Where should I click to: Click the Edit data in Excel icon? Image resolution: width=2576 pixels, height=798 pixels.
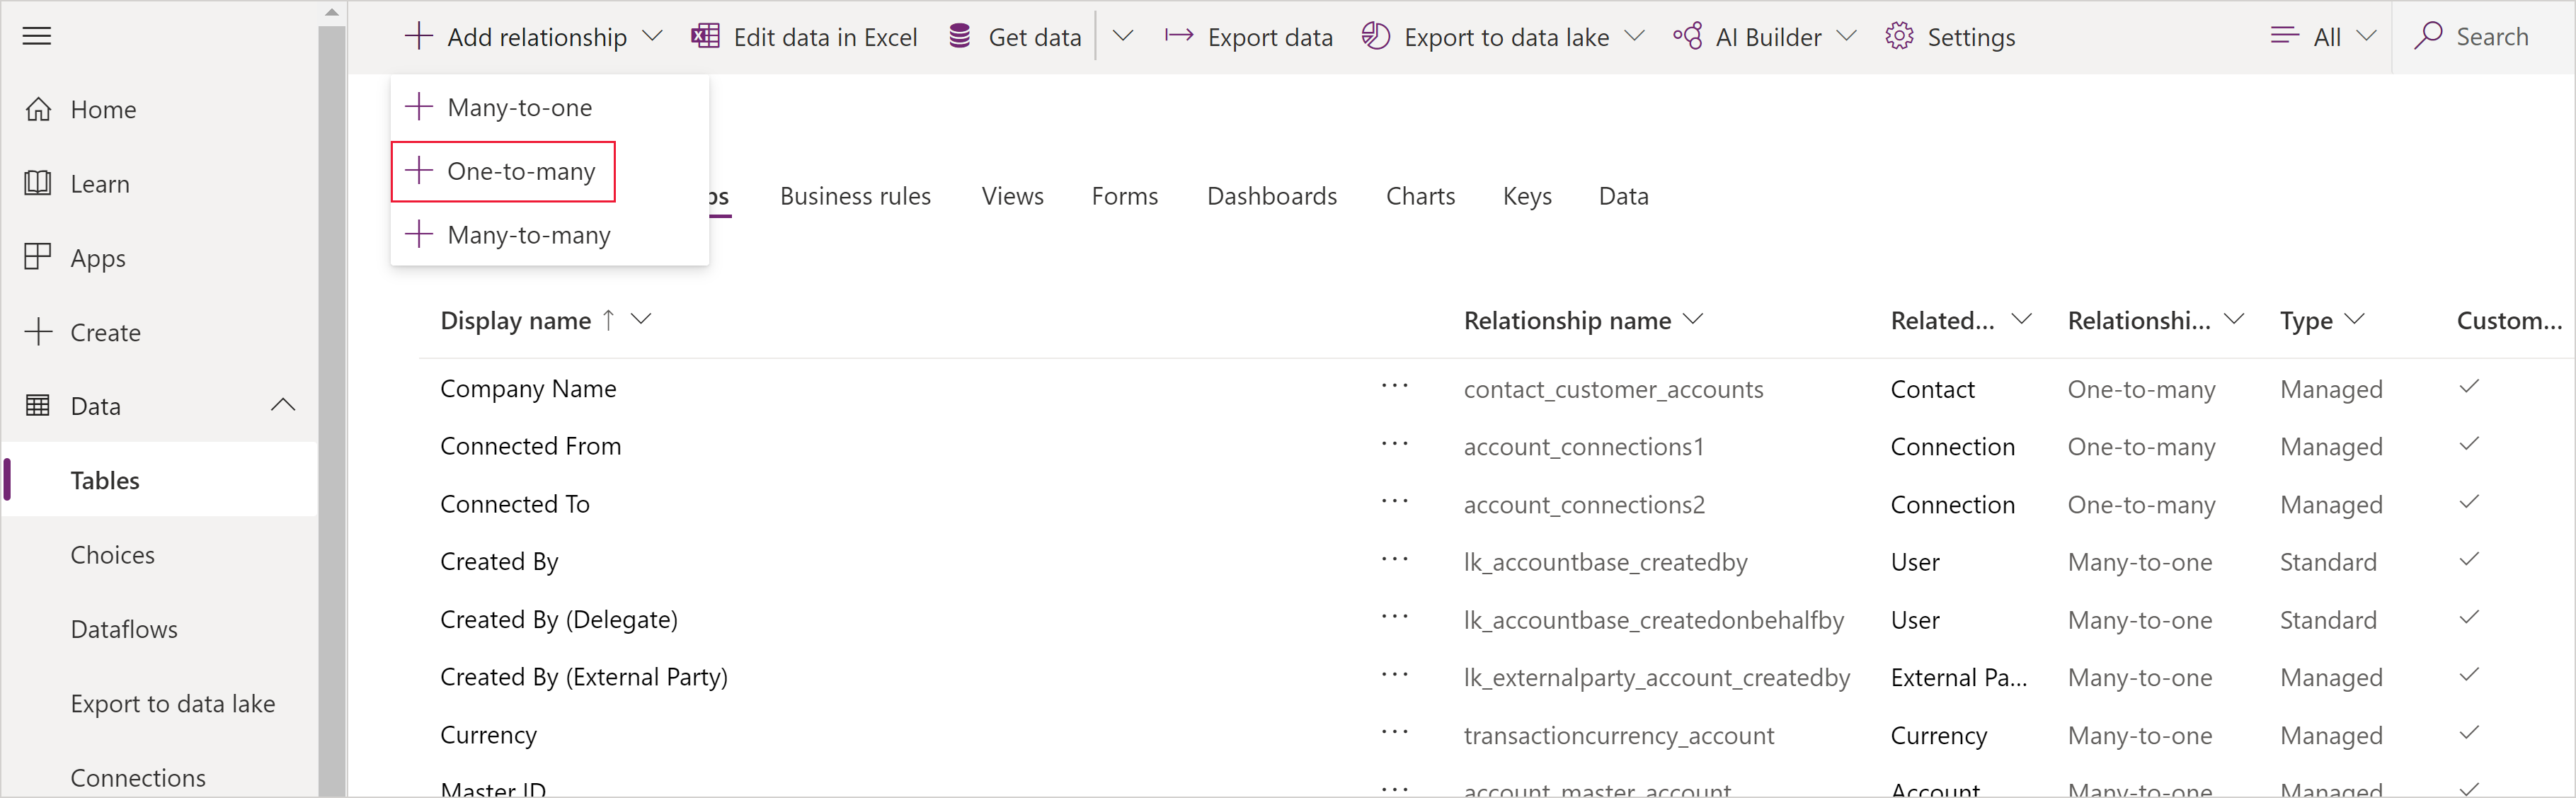pyautogui.click(x=703, y=36)
